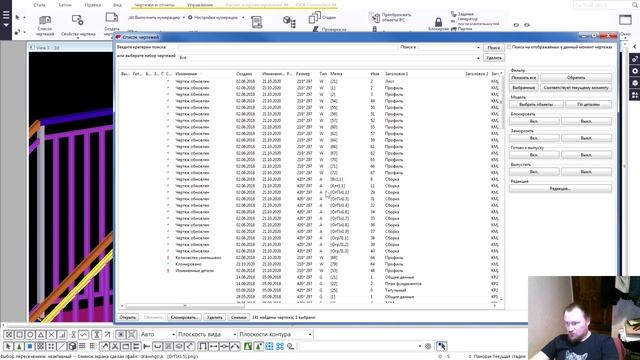Open the Вид ribbon tab

coord(117,5)
